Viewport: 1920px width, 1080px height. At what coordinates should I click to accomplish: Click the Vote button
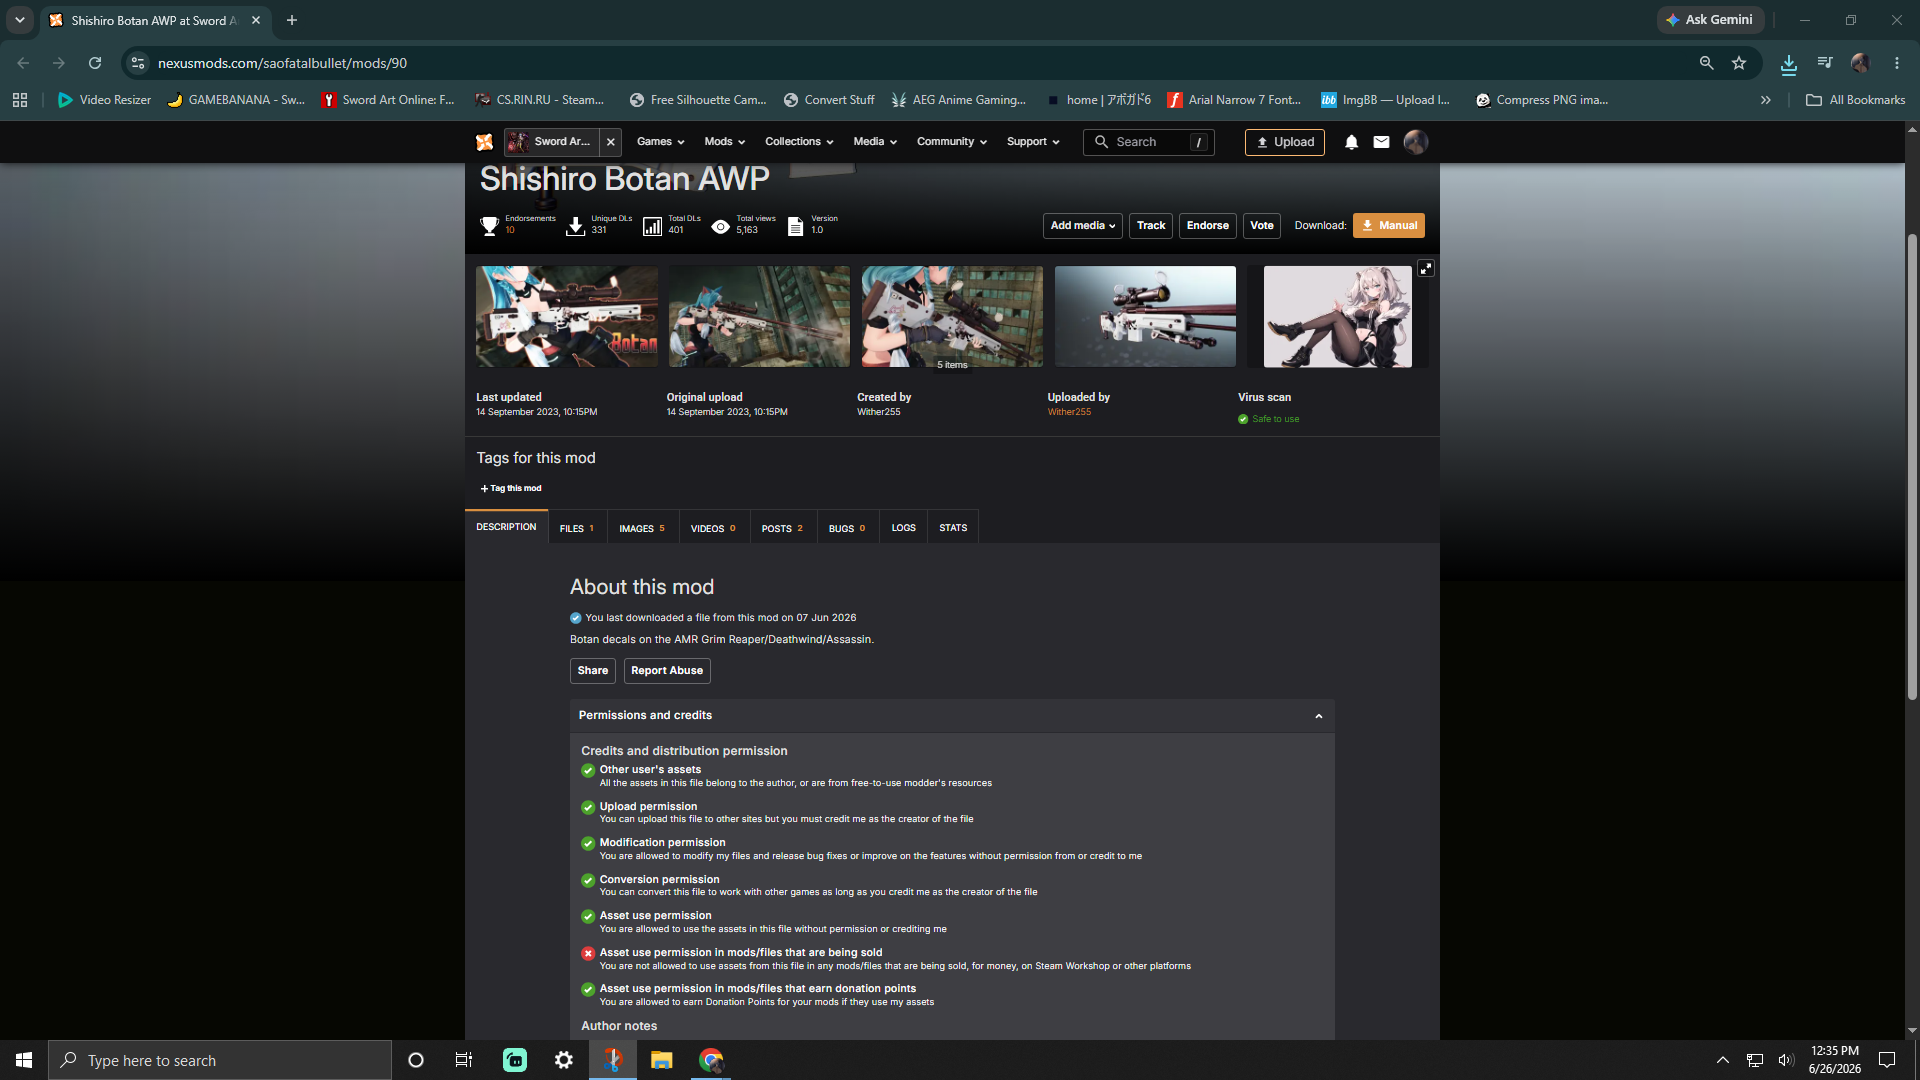tap(1262, 226)
